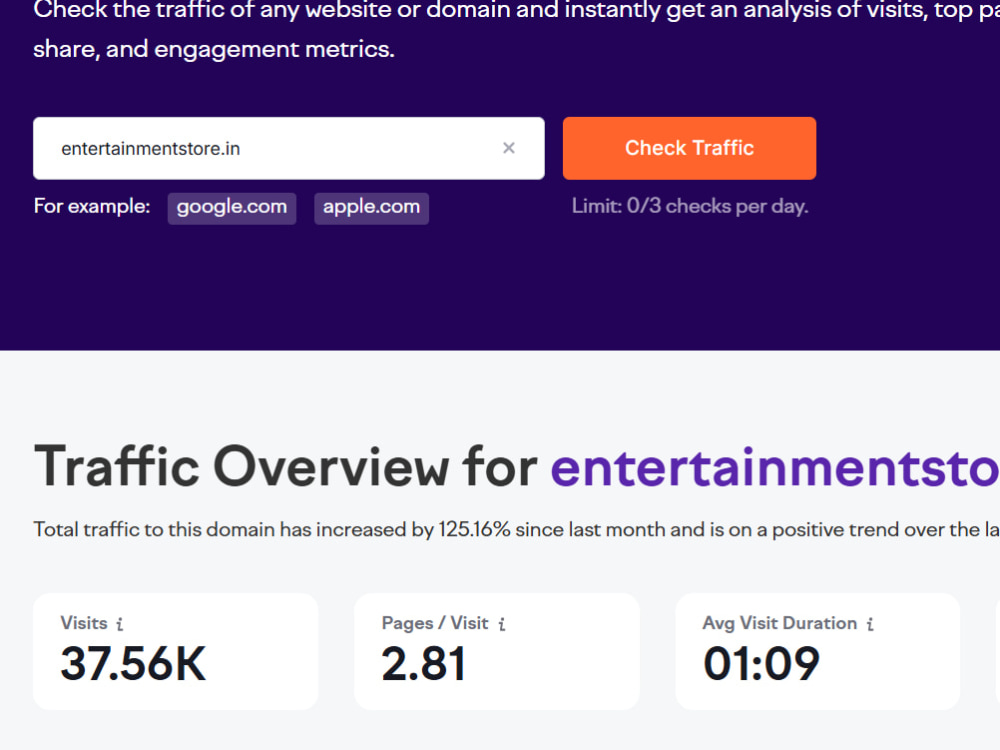Clear the domain input with the X icon
Viewport: 1000px width, 750px height.
pos(508,148)
